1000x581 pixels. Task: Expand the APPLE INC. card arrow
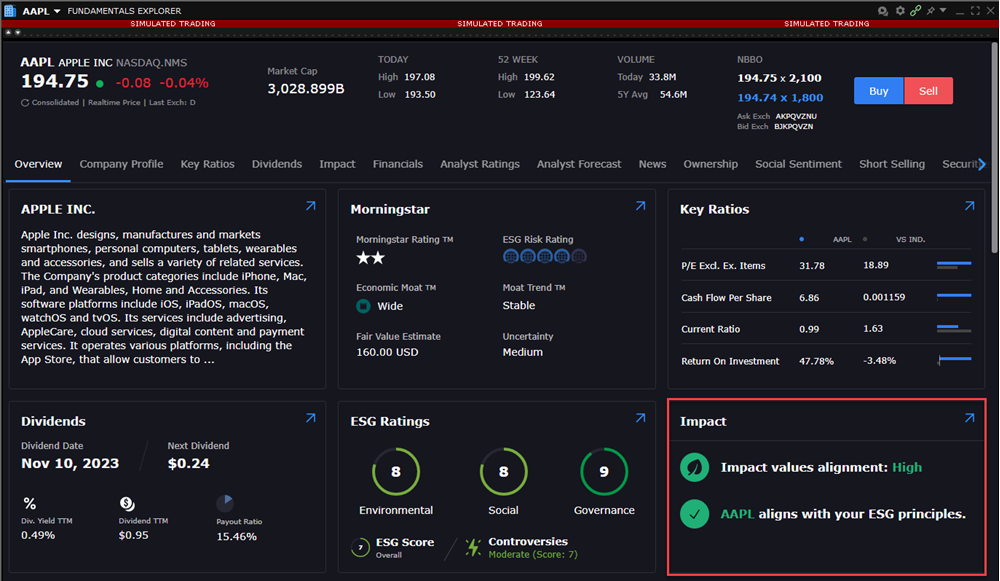point(311,206)
